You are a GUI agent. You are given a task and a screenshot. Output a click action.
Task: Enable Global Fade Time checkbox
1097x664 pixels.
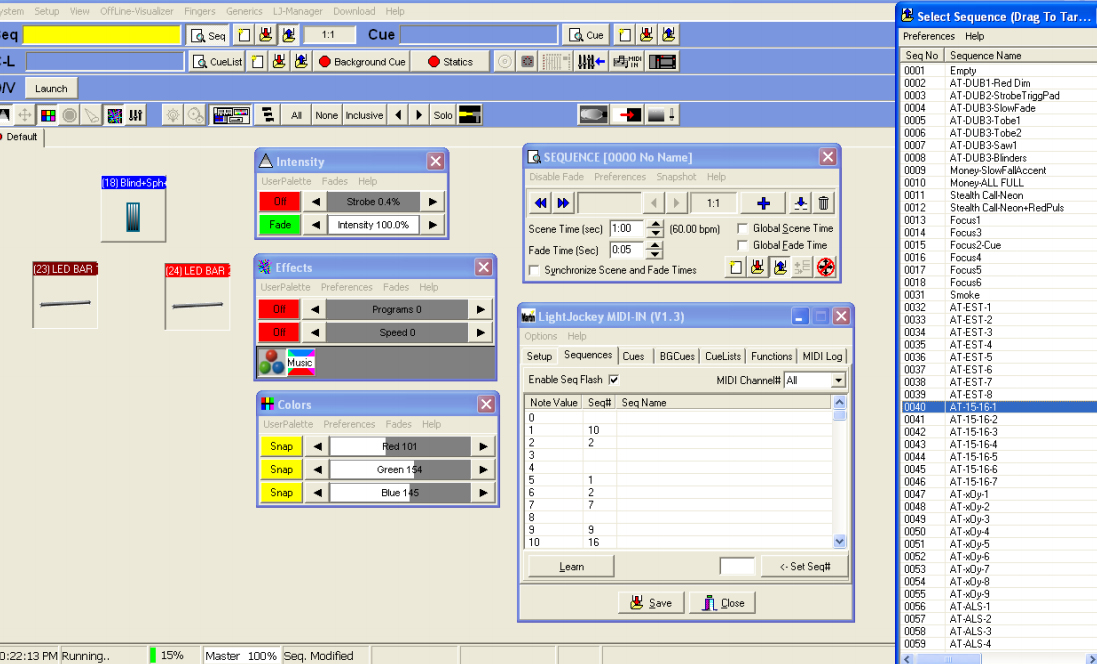(x=742, y=245)
